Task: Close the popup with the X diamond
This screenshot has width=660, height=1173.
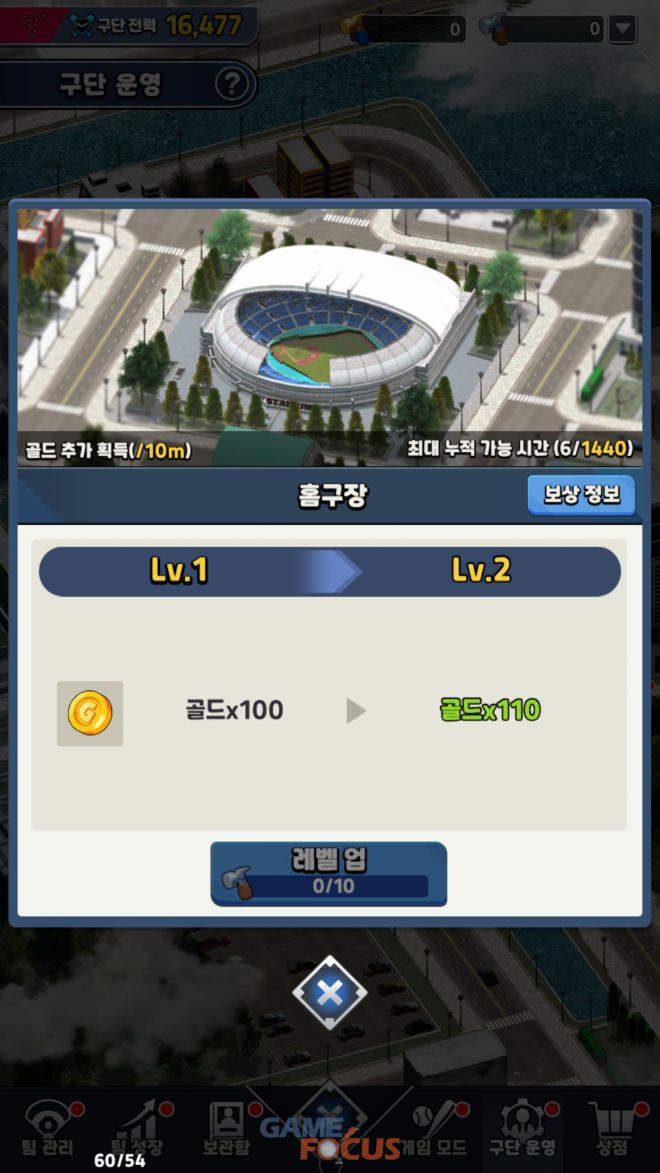Action: point(329,993)
